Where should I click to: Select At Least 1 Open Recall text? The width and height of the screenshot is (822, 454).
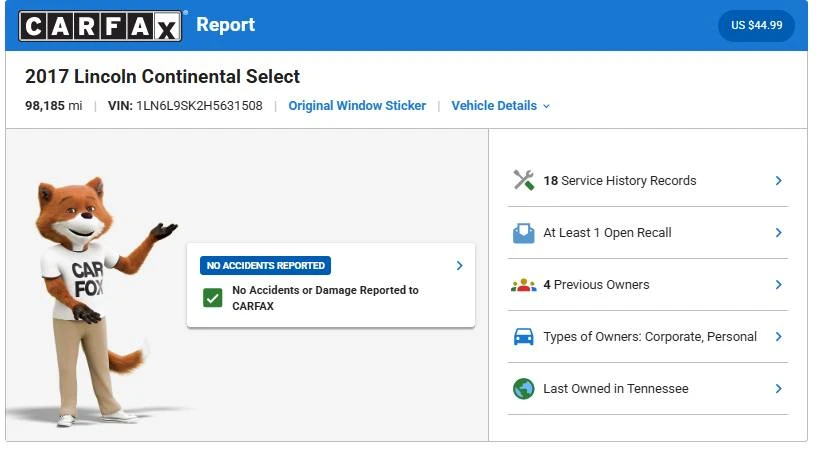(607, 233)
